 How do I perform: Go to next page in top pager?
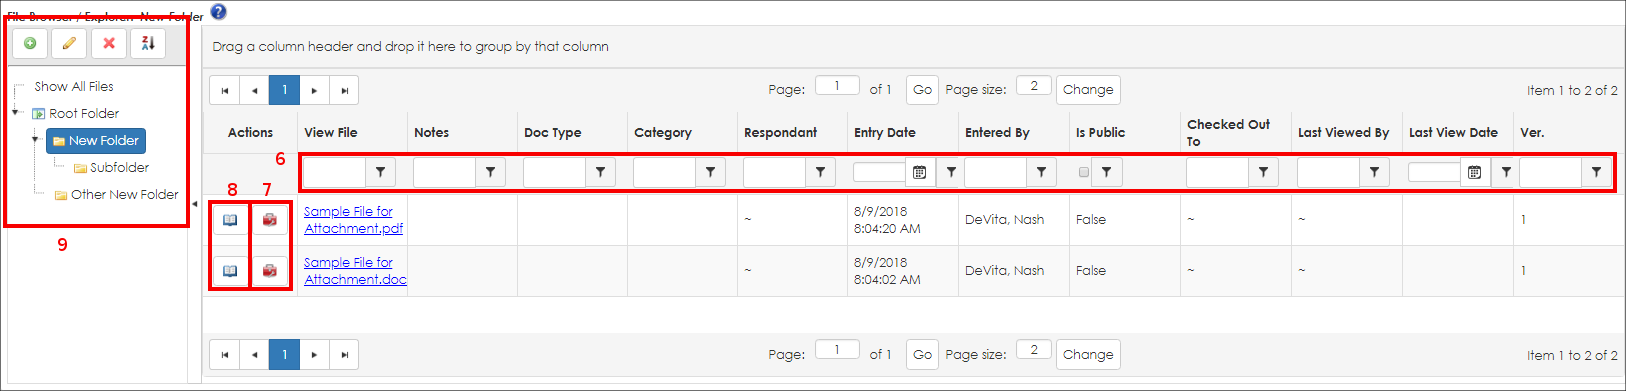coord(314,90)
